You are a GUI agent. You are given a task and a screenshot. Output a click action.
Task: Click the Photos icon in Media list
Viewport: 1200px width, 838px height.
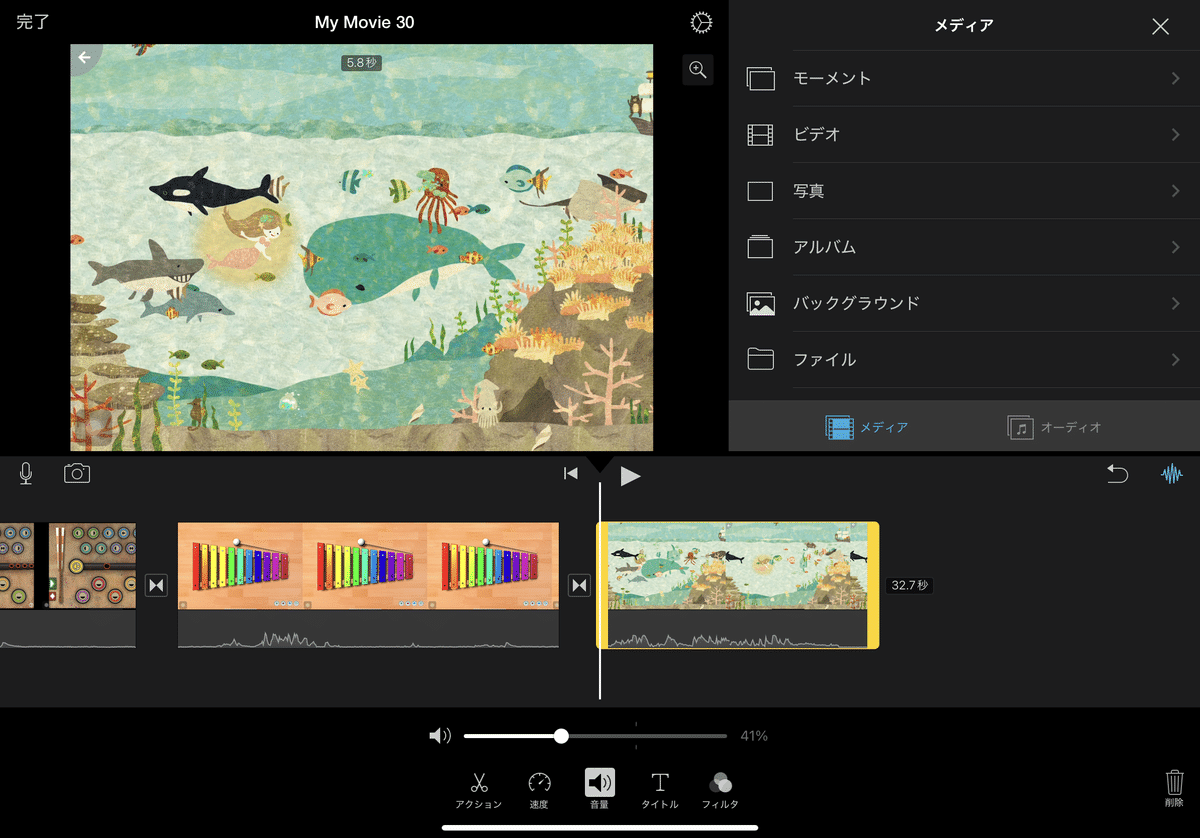(x=761, y=191)
